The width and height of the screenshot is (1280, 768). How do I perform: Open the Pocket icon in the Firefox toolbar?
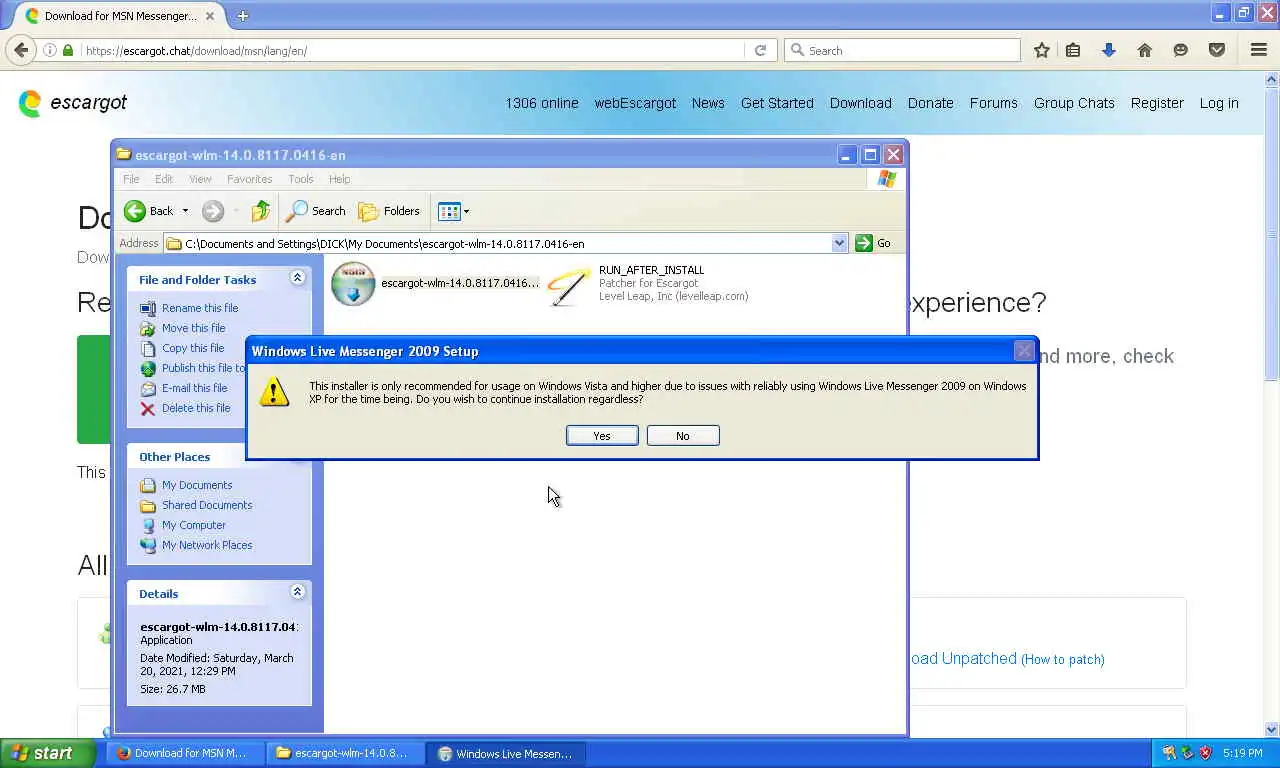click(x=1217, y=50)
